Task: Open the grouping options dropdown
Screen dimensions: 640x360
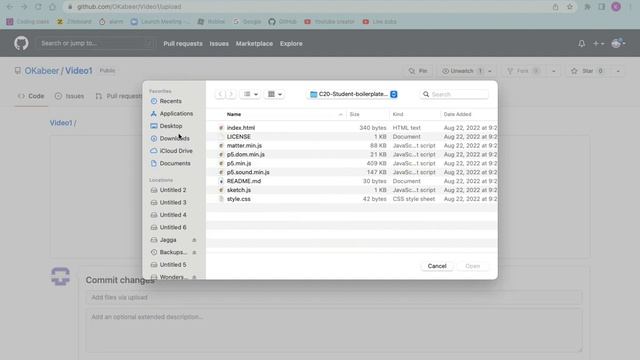Action: tap(274, 94)
